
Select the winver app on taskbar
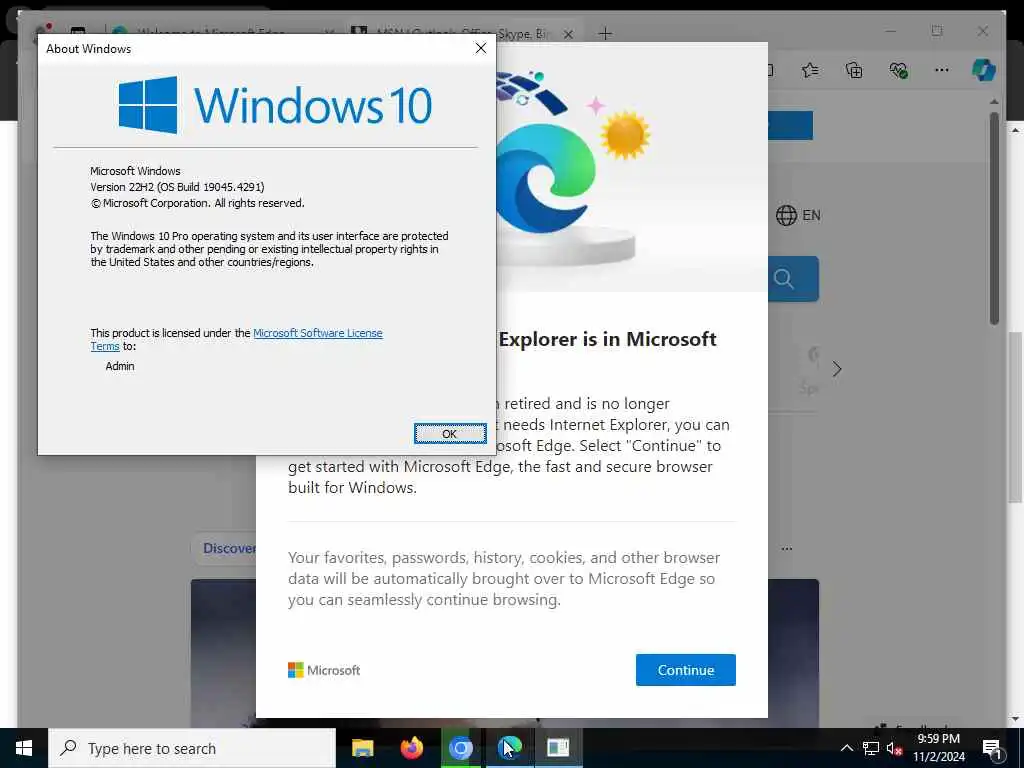coord(558,748)
